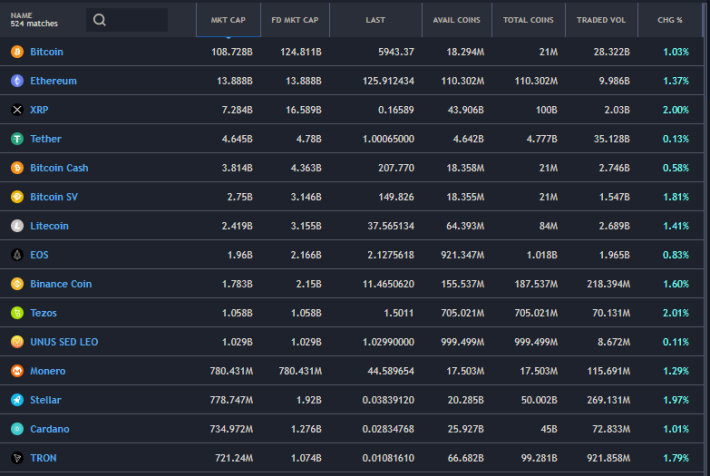Screen dimensions: 710x476
Task: Open the Binance Coin link
Action: click(61, 284)
